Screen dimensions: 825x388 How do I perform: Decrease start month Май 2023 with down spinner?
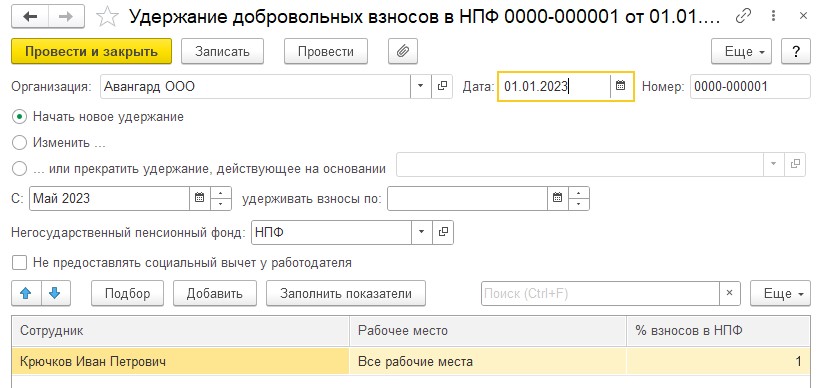[x=221, y=204]
